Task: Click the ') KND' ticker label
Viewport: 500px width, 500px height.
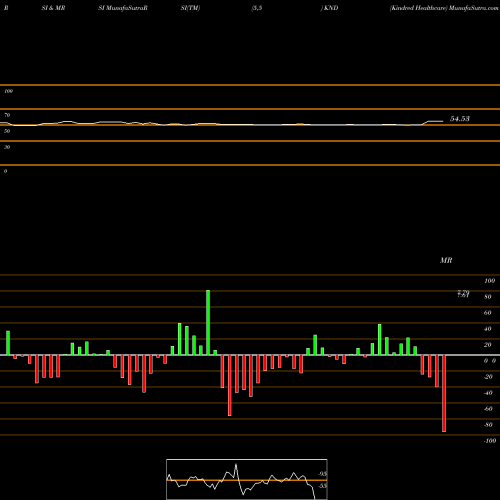Action: point(329,8)
